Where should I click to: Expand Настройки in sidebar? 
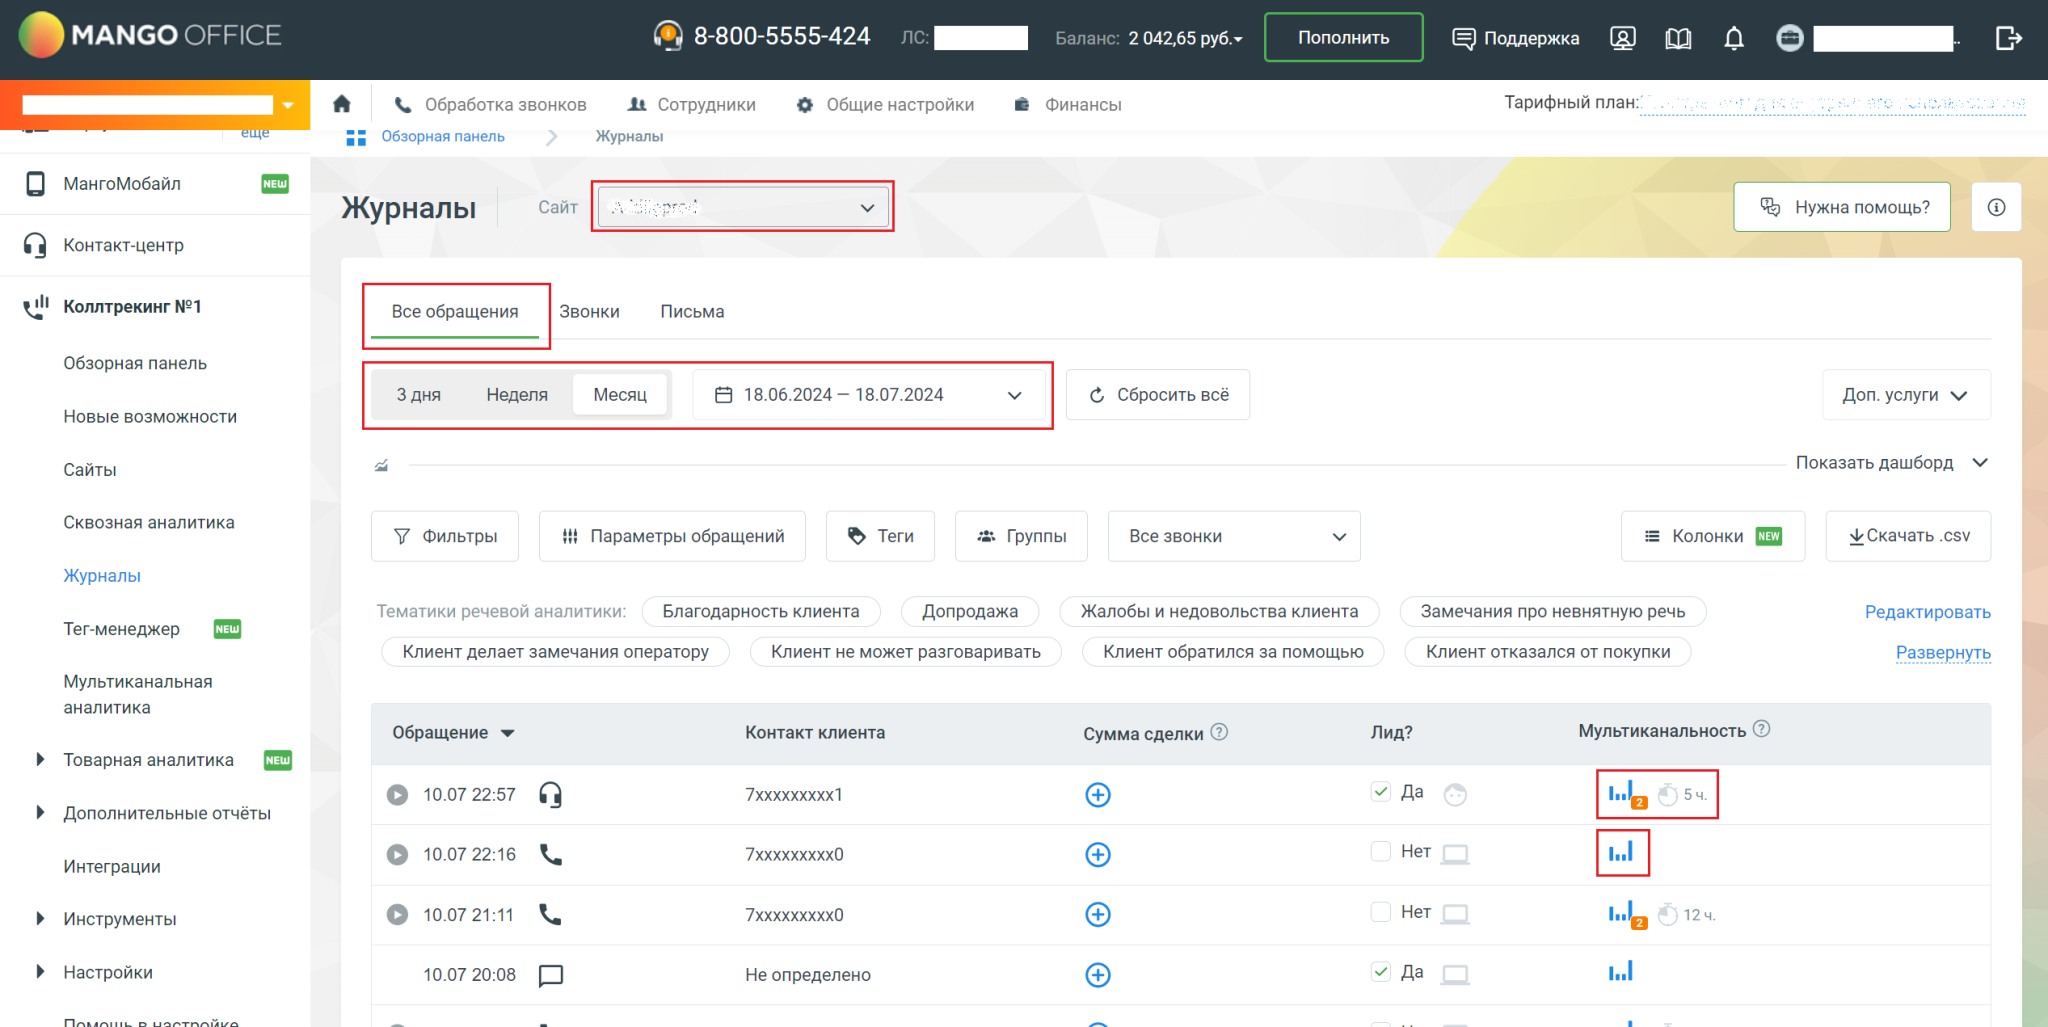click(40, 972)
